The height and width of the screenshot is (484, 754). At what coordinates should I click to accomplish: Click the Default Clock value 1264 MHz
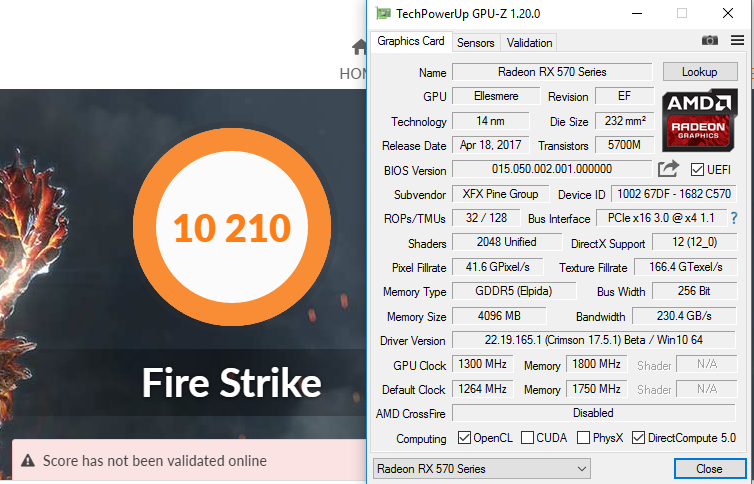pyautogui.click(x=483, y=389)
